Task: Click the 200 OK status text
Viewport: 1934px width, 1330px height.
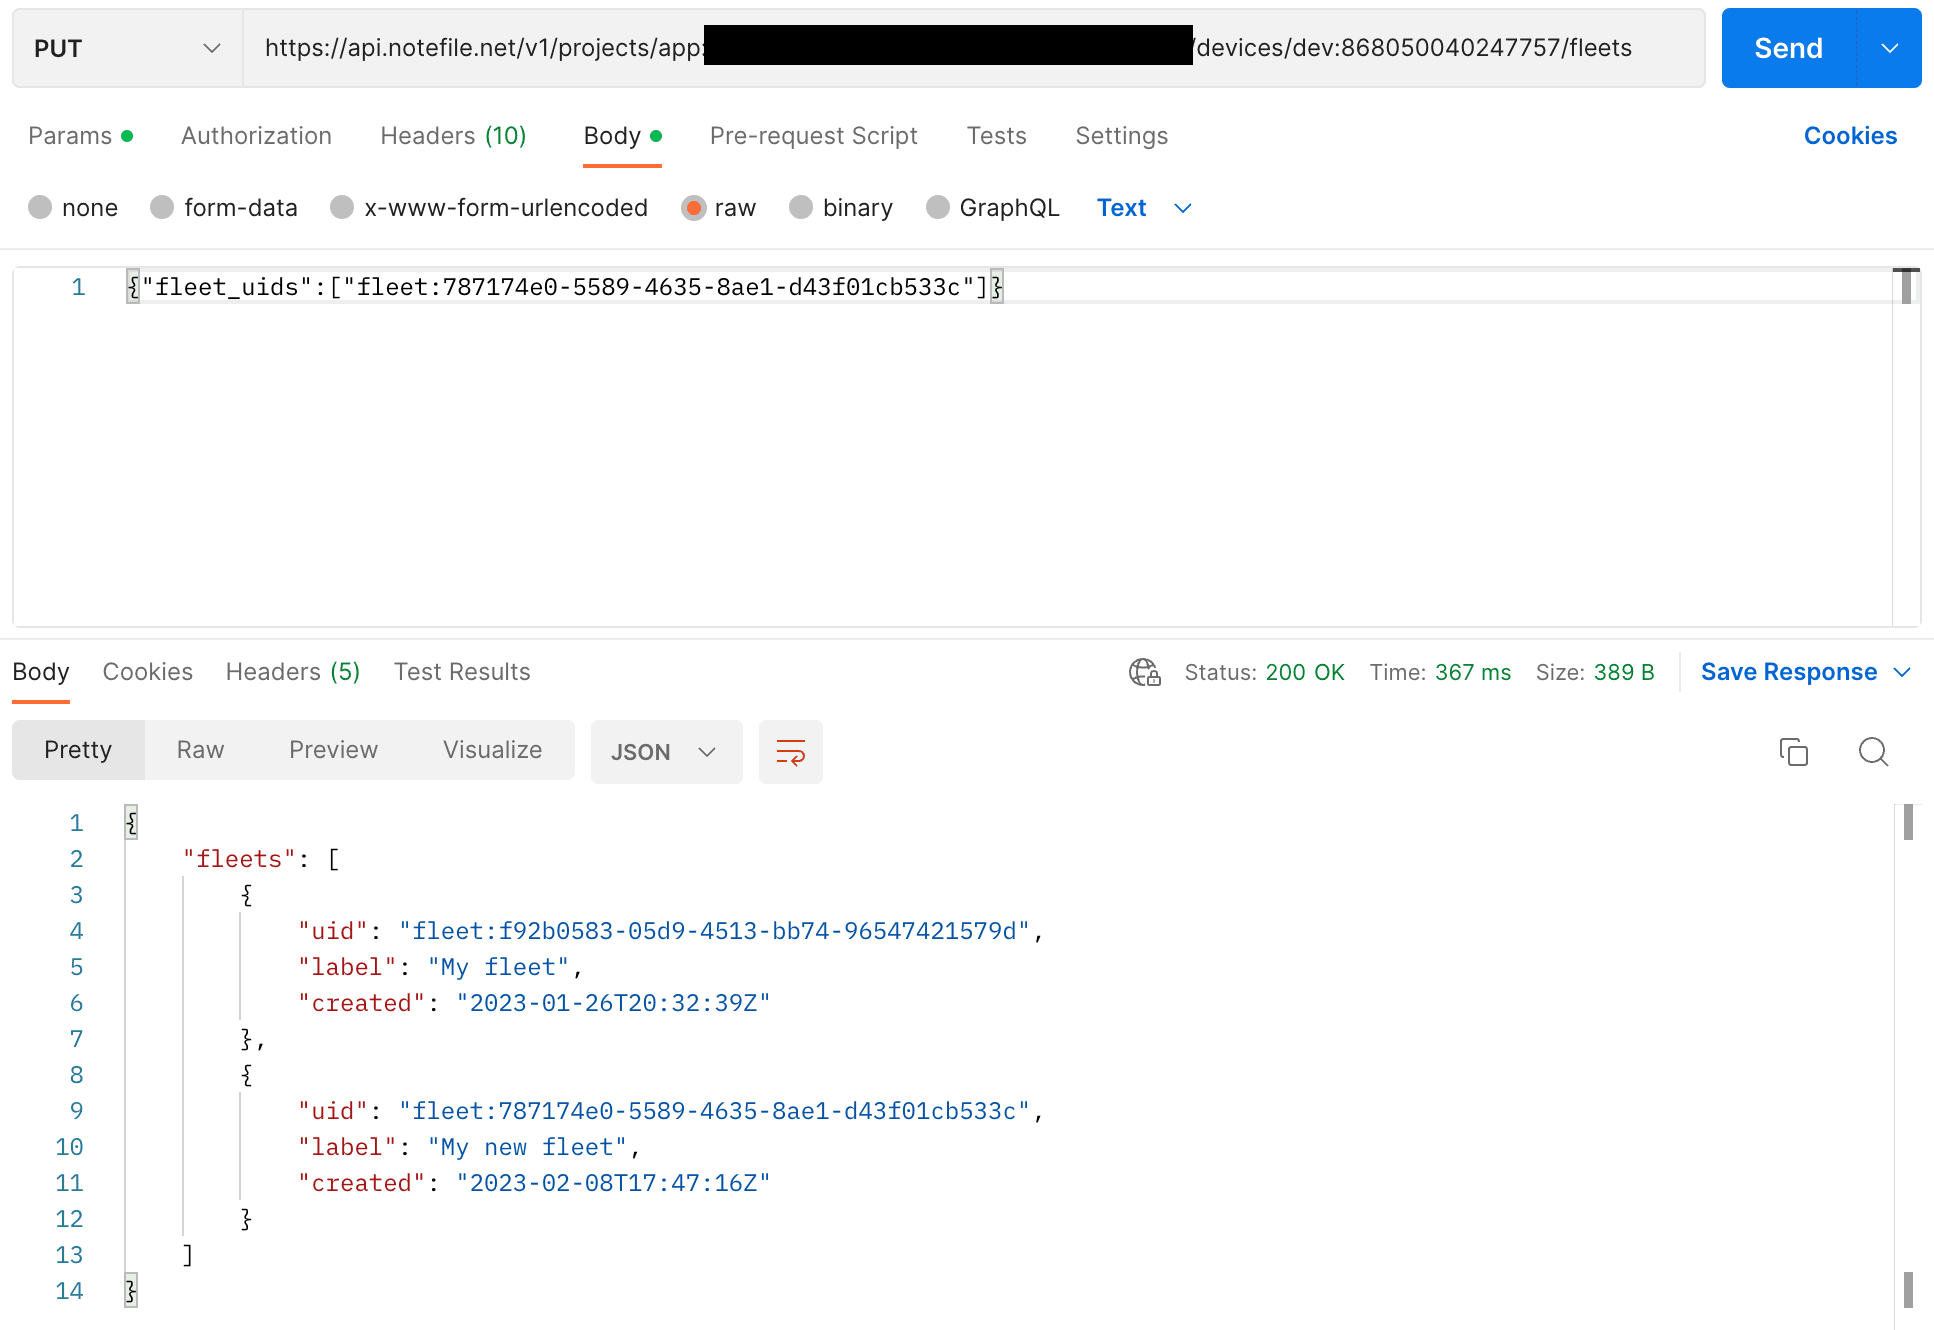Action: tap(1304, 672)
